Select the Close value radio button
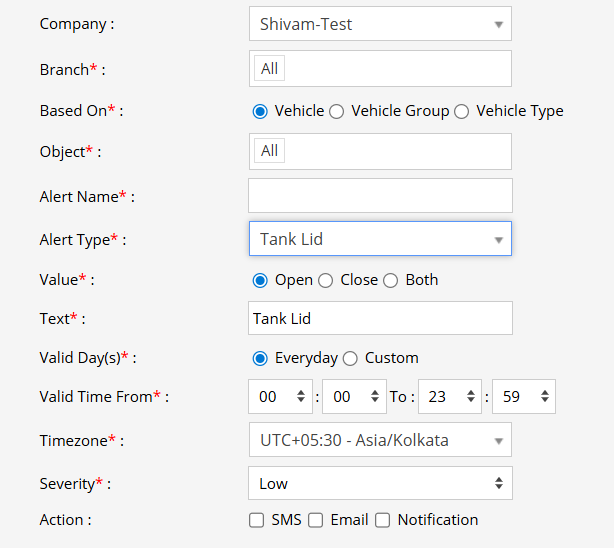614x548 pixels. [x=326, y=280]
